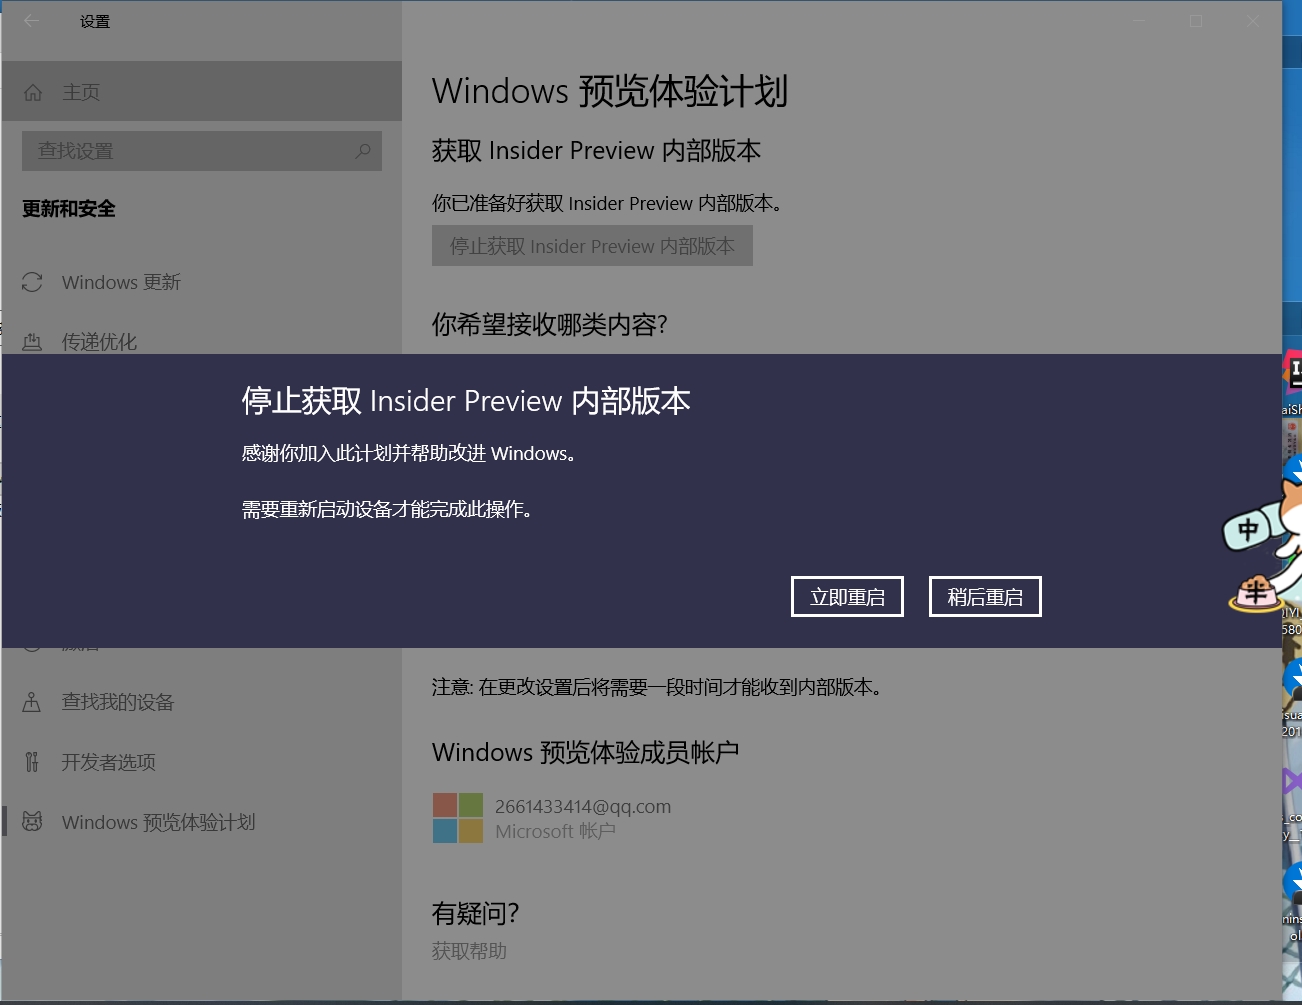Viewport: 1302px width, 1005px height.
Task: Minimize the Settings window
Action: pyautogui.click(x=1139, y=21)
